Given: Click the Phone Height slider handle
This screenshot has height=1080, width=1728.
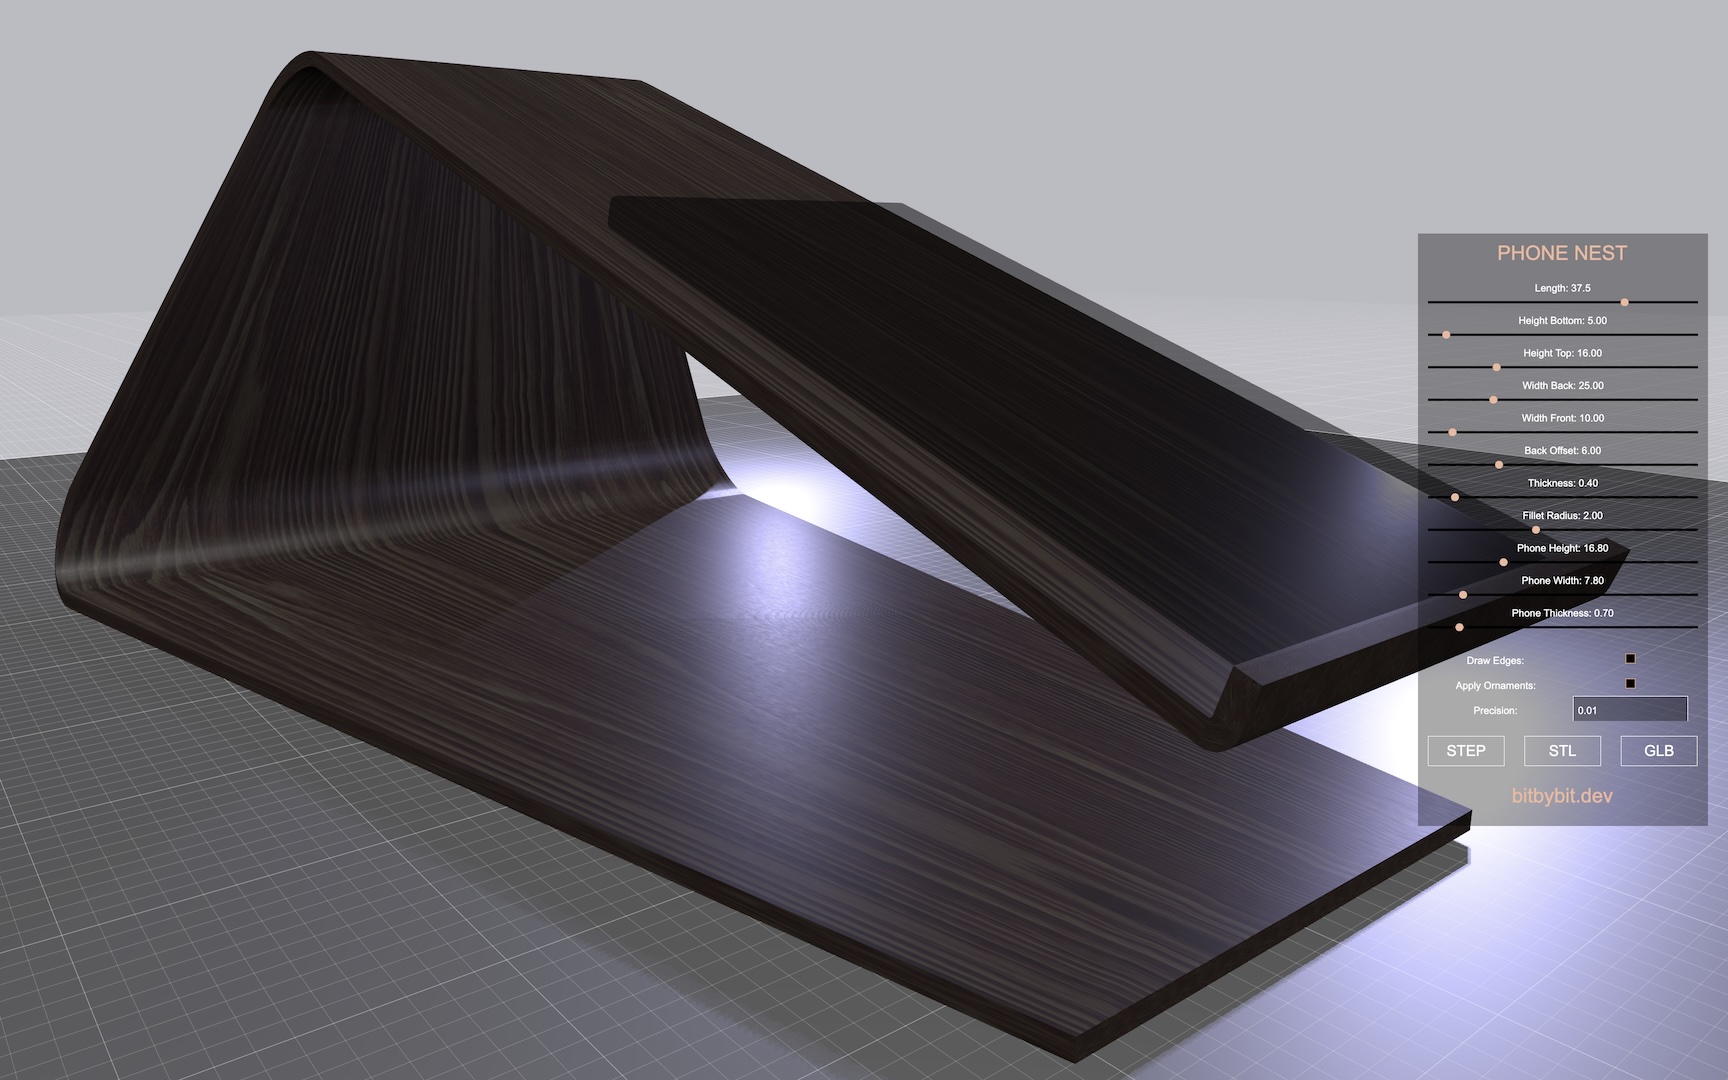Looking at the screenshot, I should tap(1503, 562).
